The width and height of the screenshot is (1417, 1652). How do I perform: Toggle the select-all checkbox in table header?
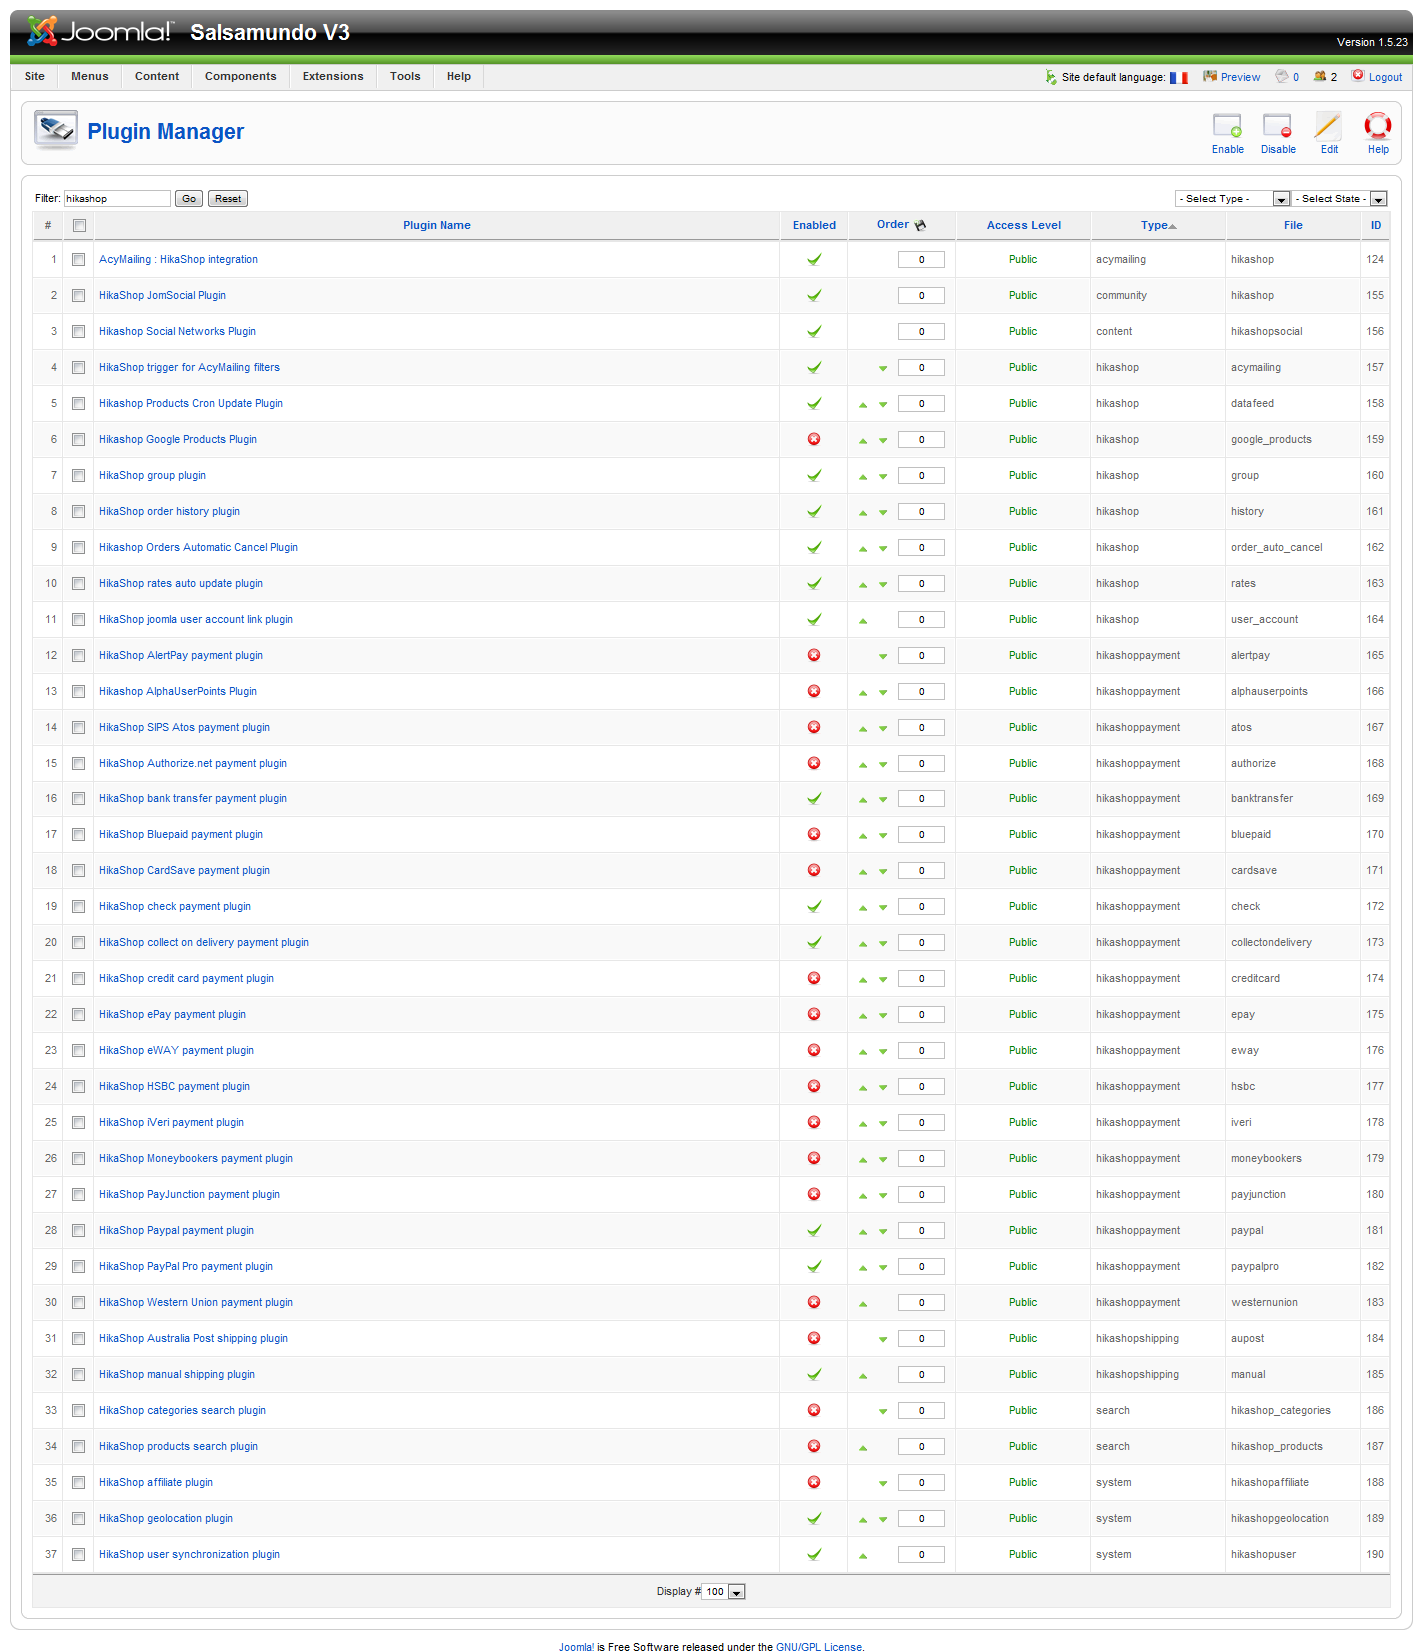(x=79, y=225)
